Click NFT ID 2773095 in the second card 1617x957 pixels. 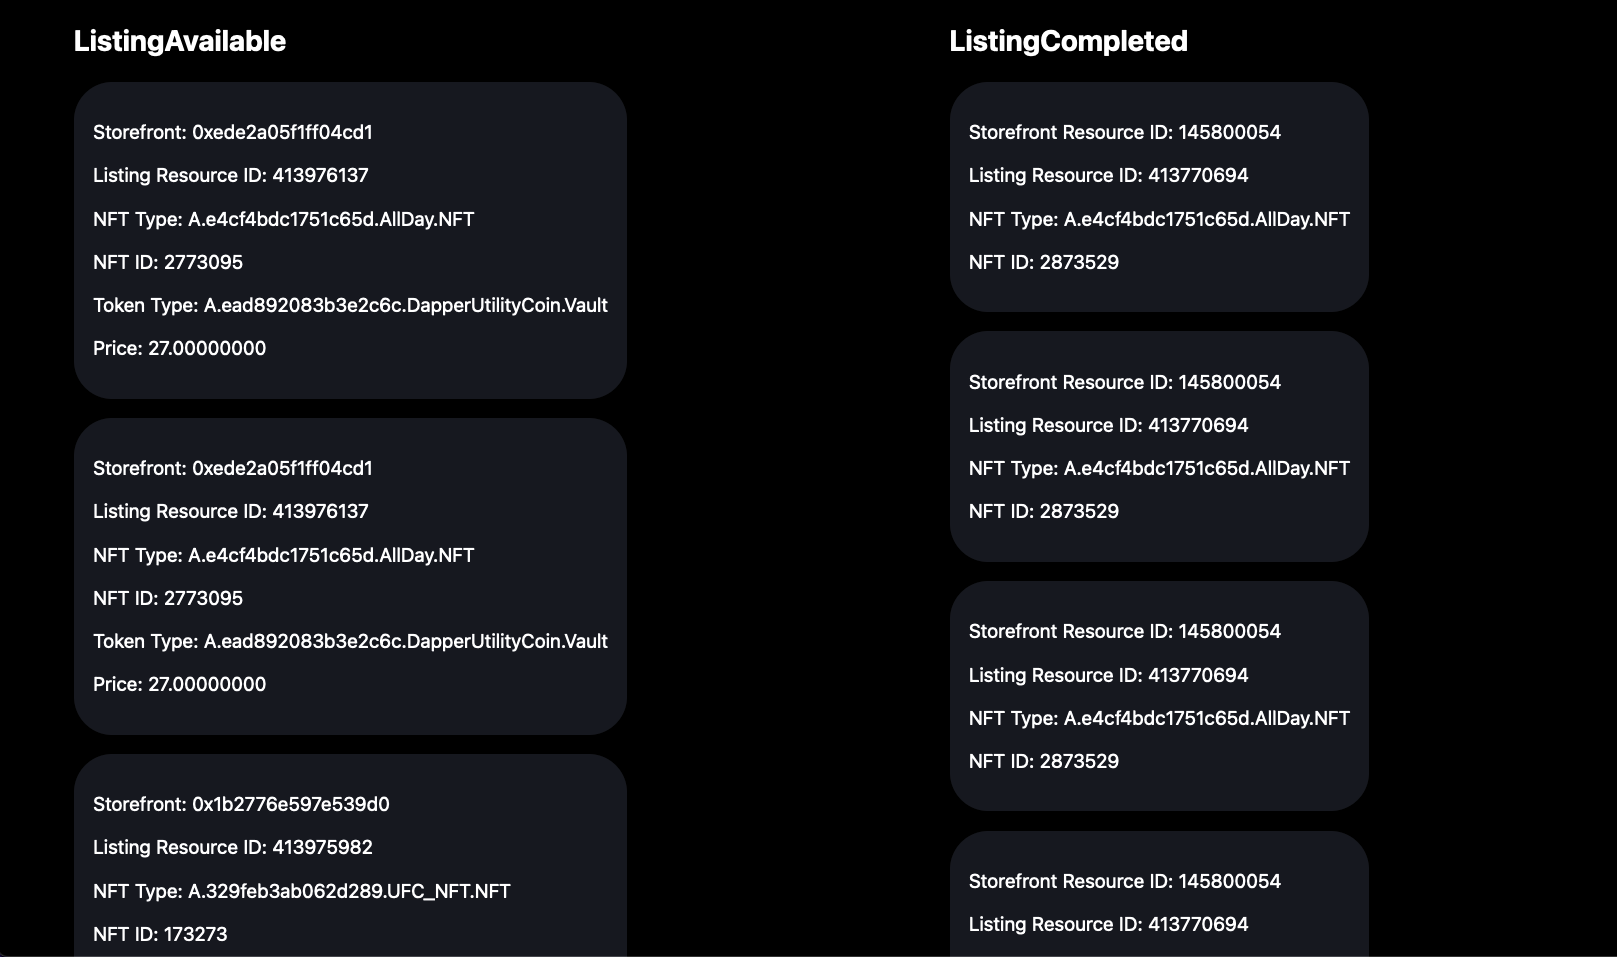pyautogui.click(x=168, y=598)
